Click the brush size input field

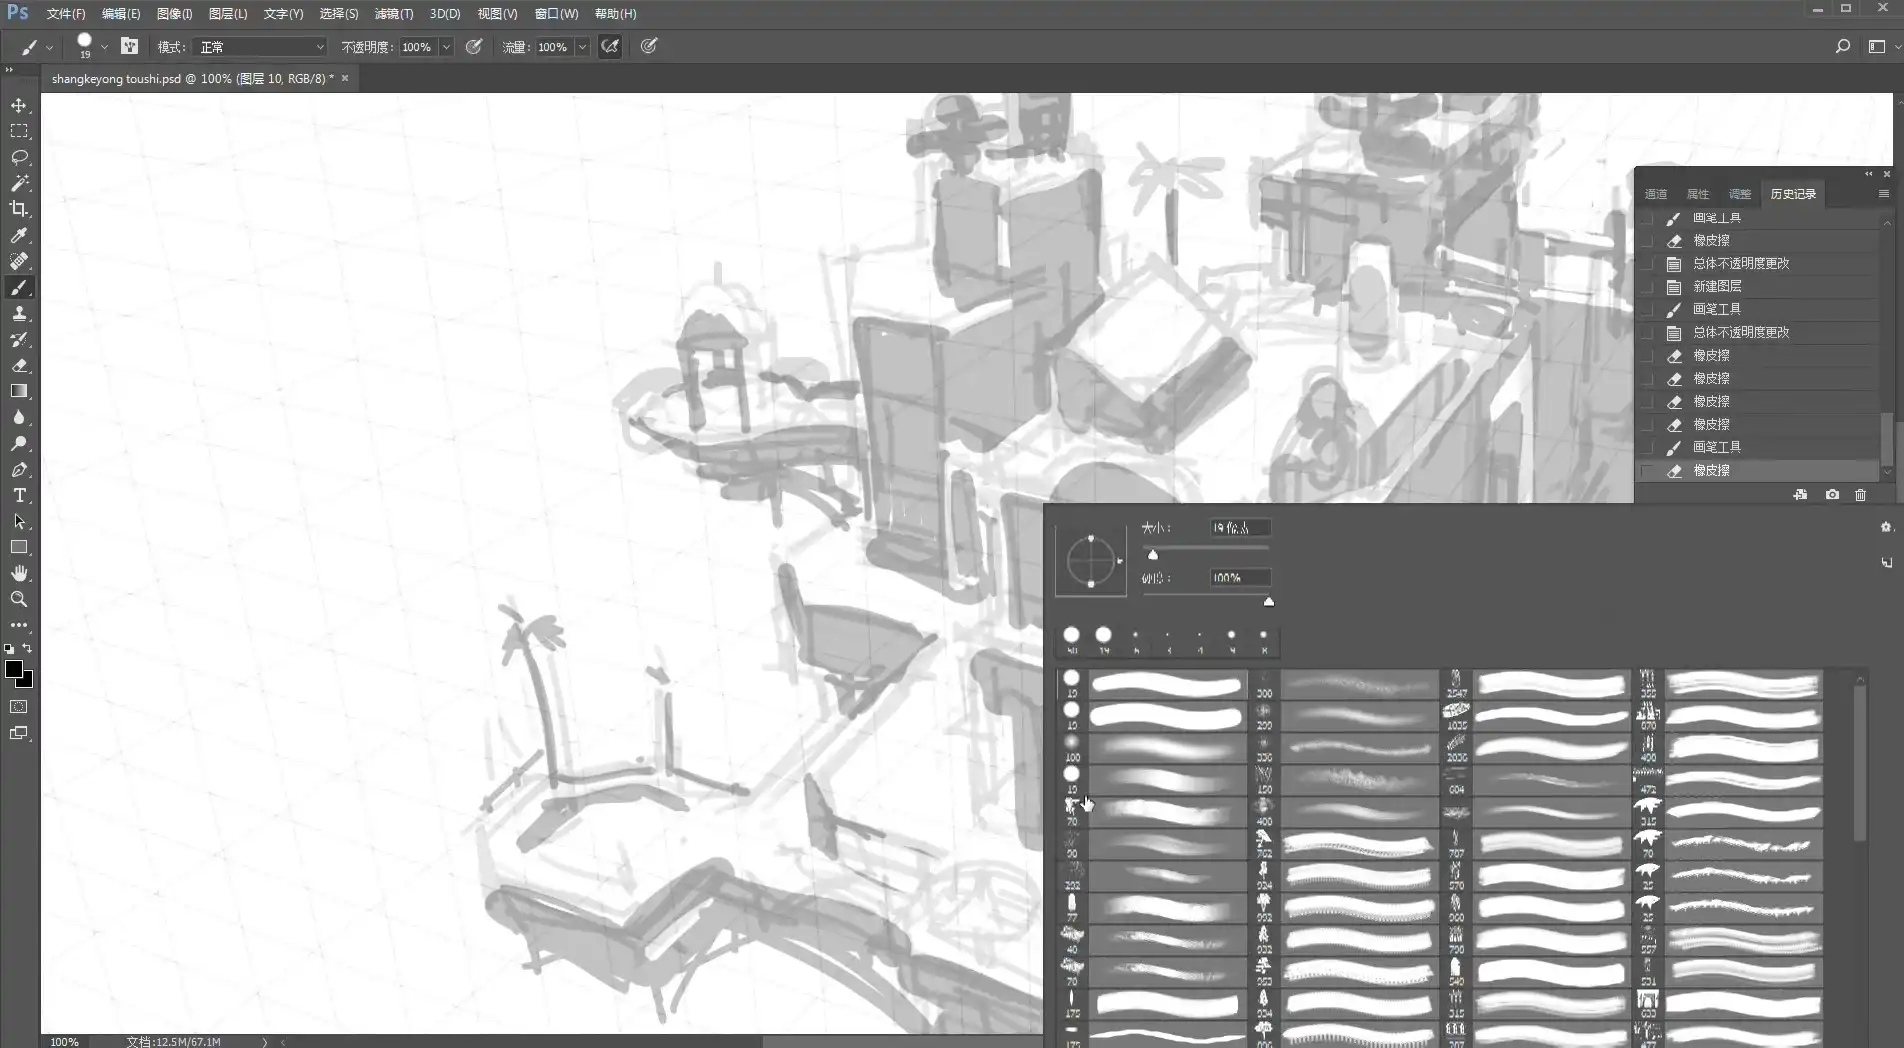tap(1239, 528)
